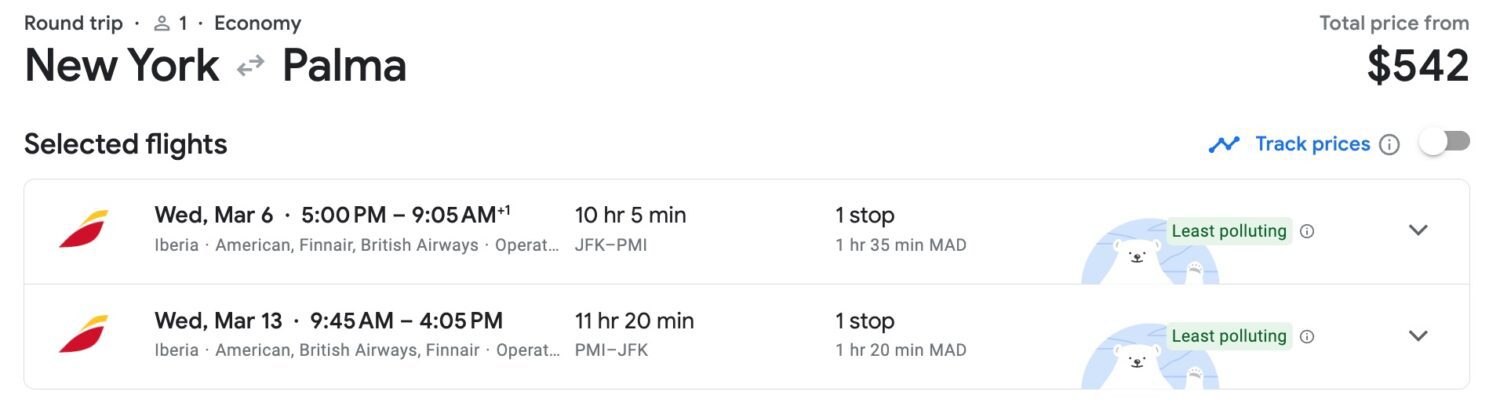Select the first Least polluting badge

click(1229, 231)
